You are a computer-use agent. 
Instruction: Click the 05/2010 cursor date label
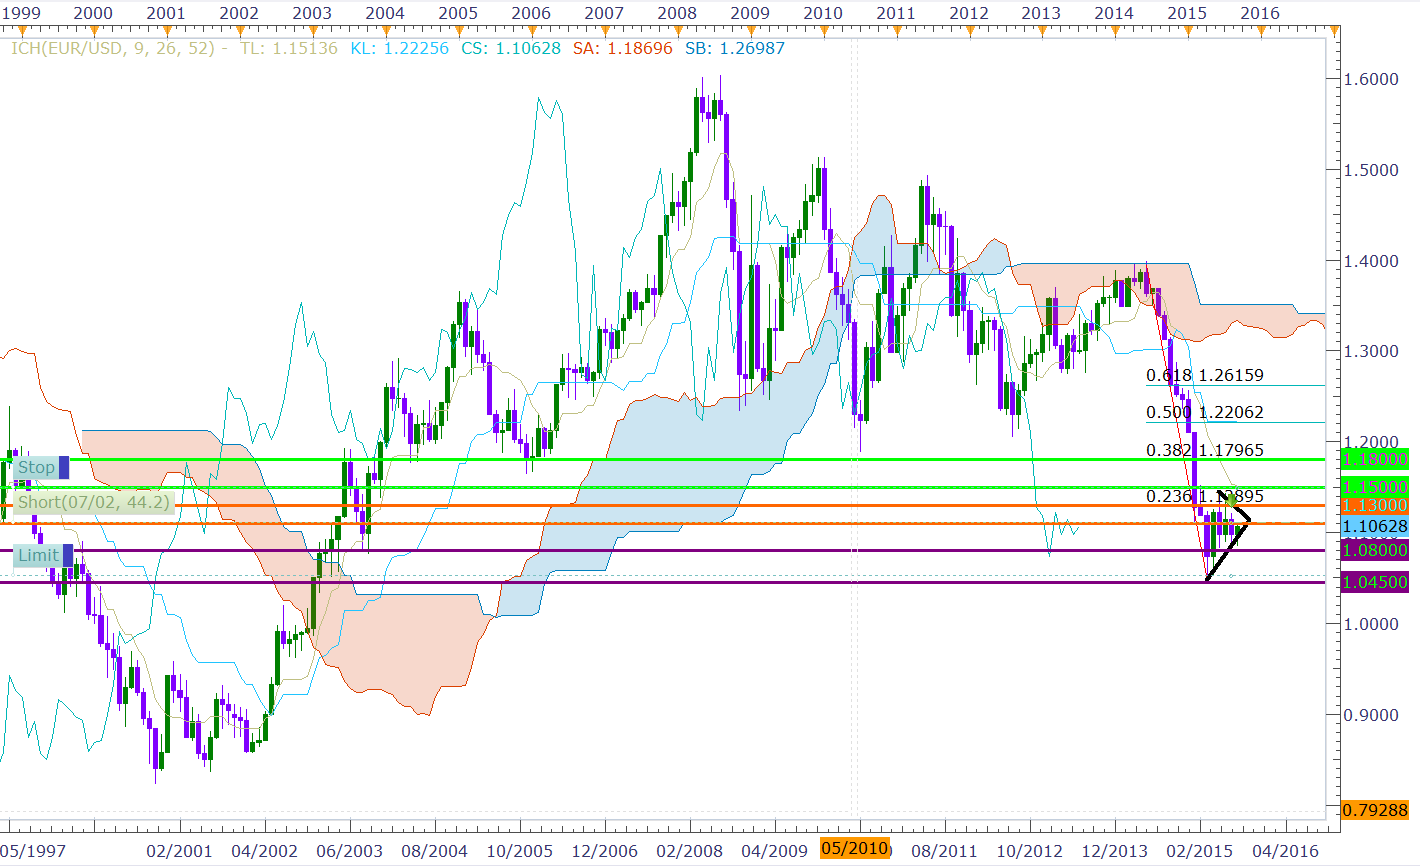coord(854,849)
